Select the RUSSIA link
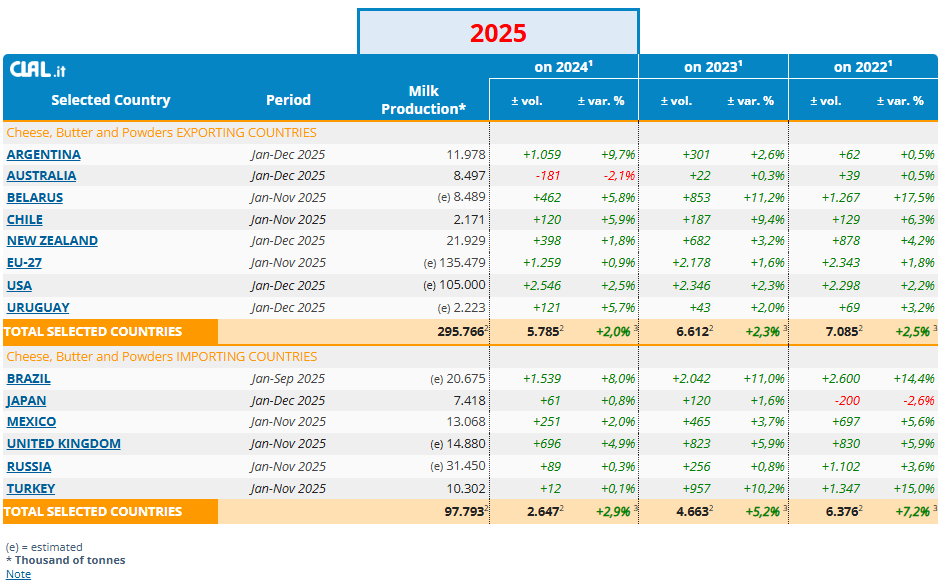The image size is (944, 586). coord(29,467)
